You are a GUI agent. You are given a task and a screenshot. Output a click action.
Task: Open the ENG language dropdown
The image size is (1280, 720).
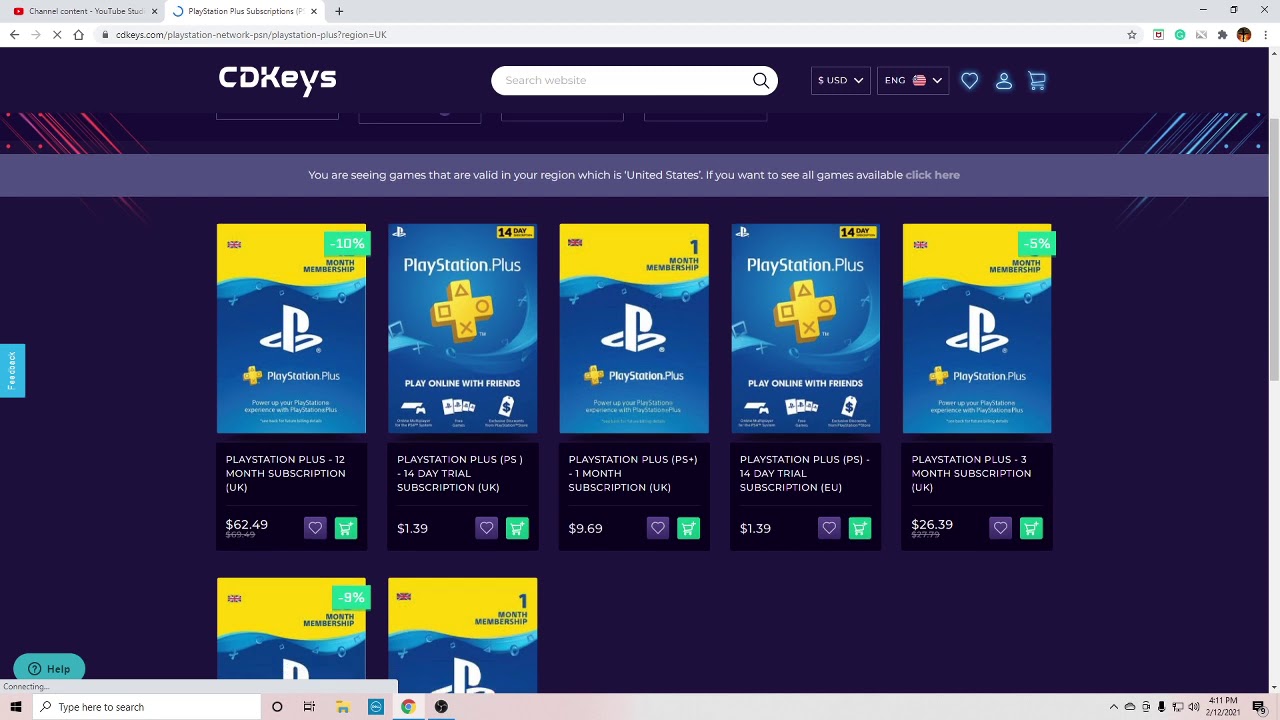[x=913, y=80]
